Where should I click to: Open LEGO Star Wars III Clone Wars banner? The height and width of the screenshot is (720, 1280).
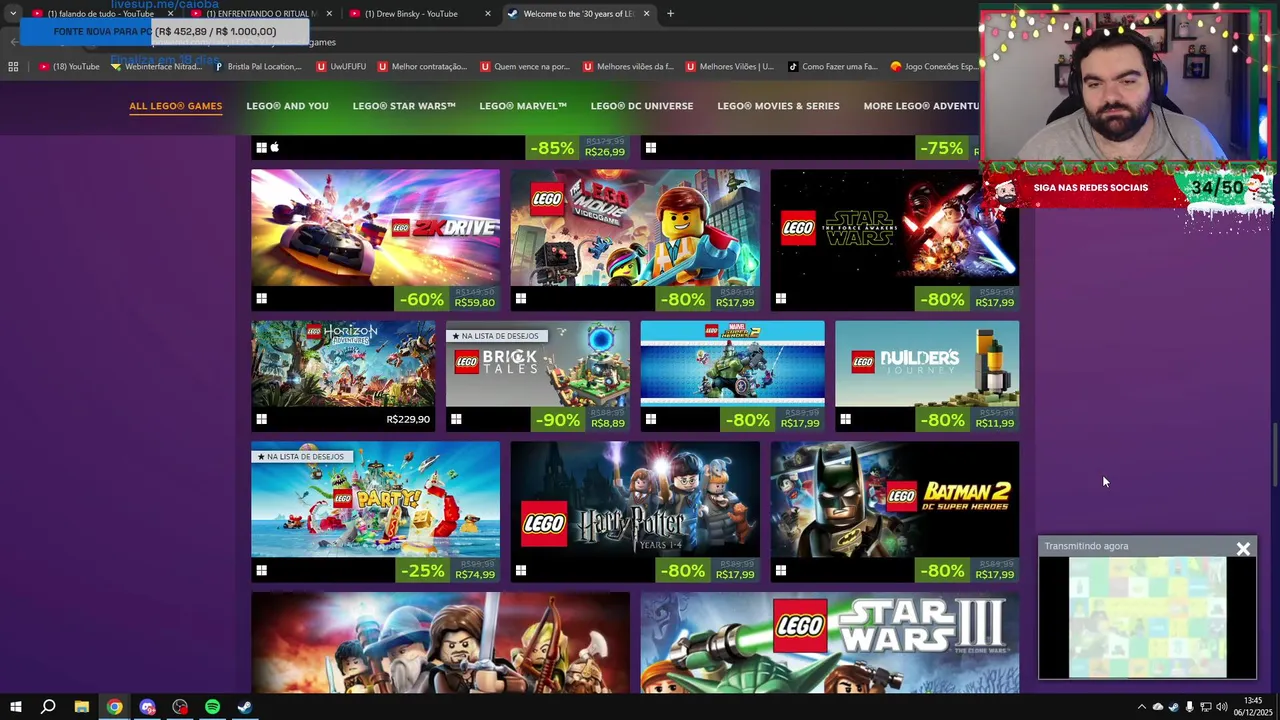point(830,643)
